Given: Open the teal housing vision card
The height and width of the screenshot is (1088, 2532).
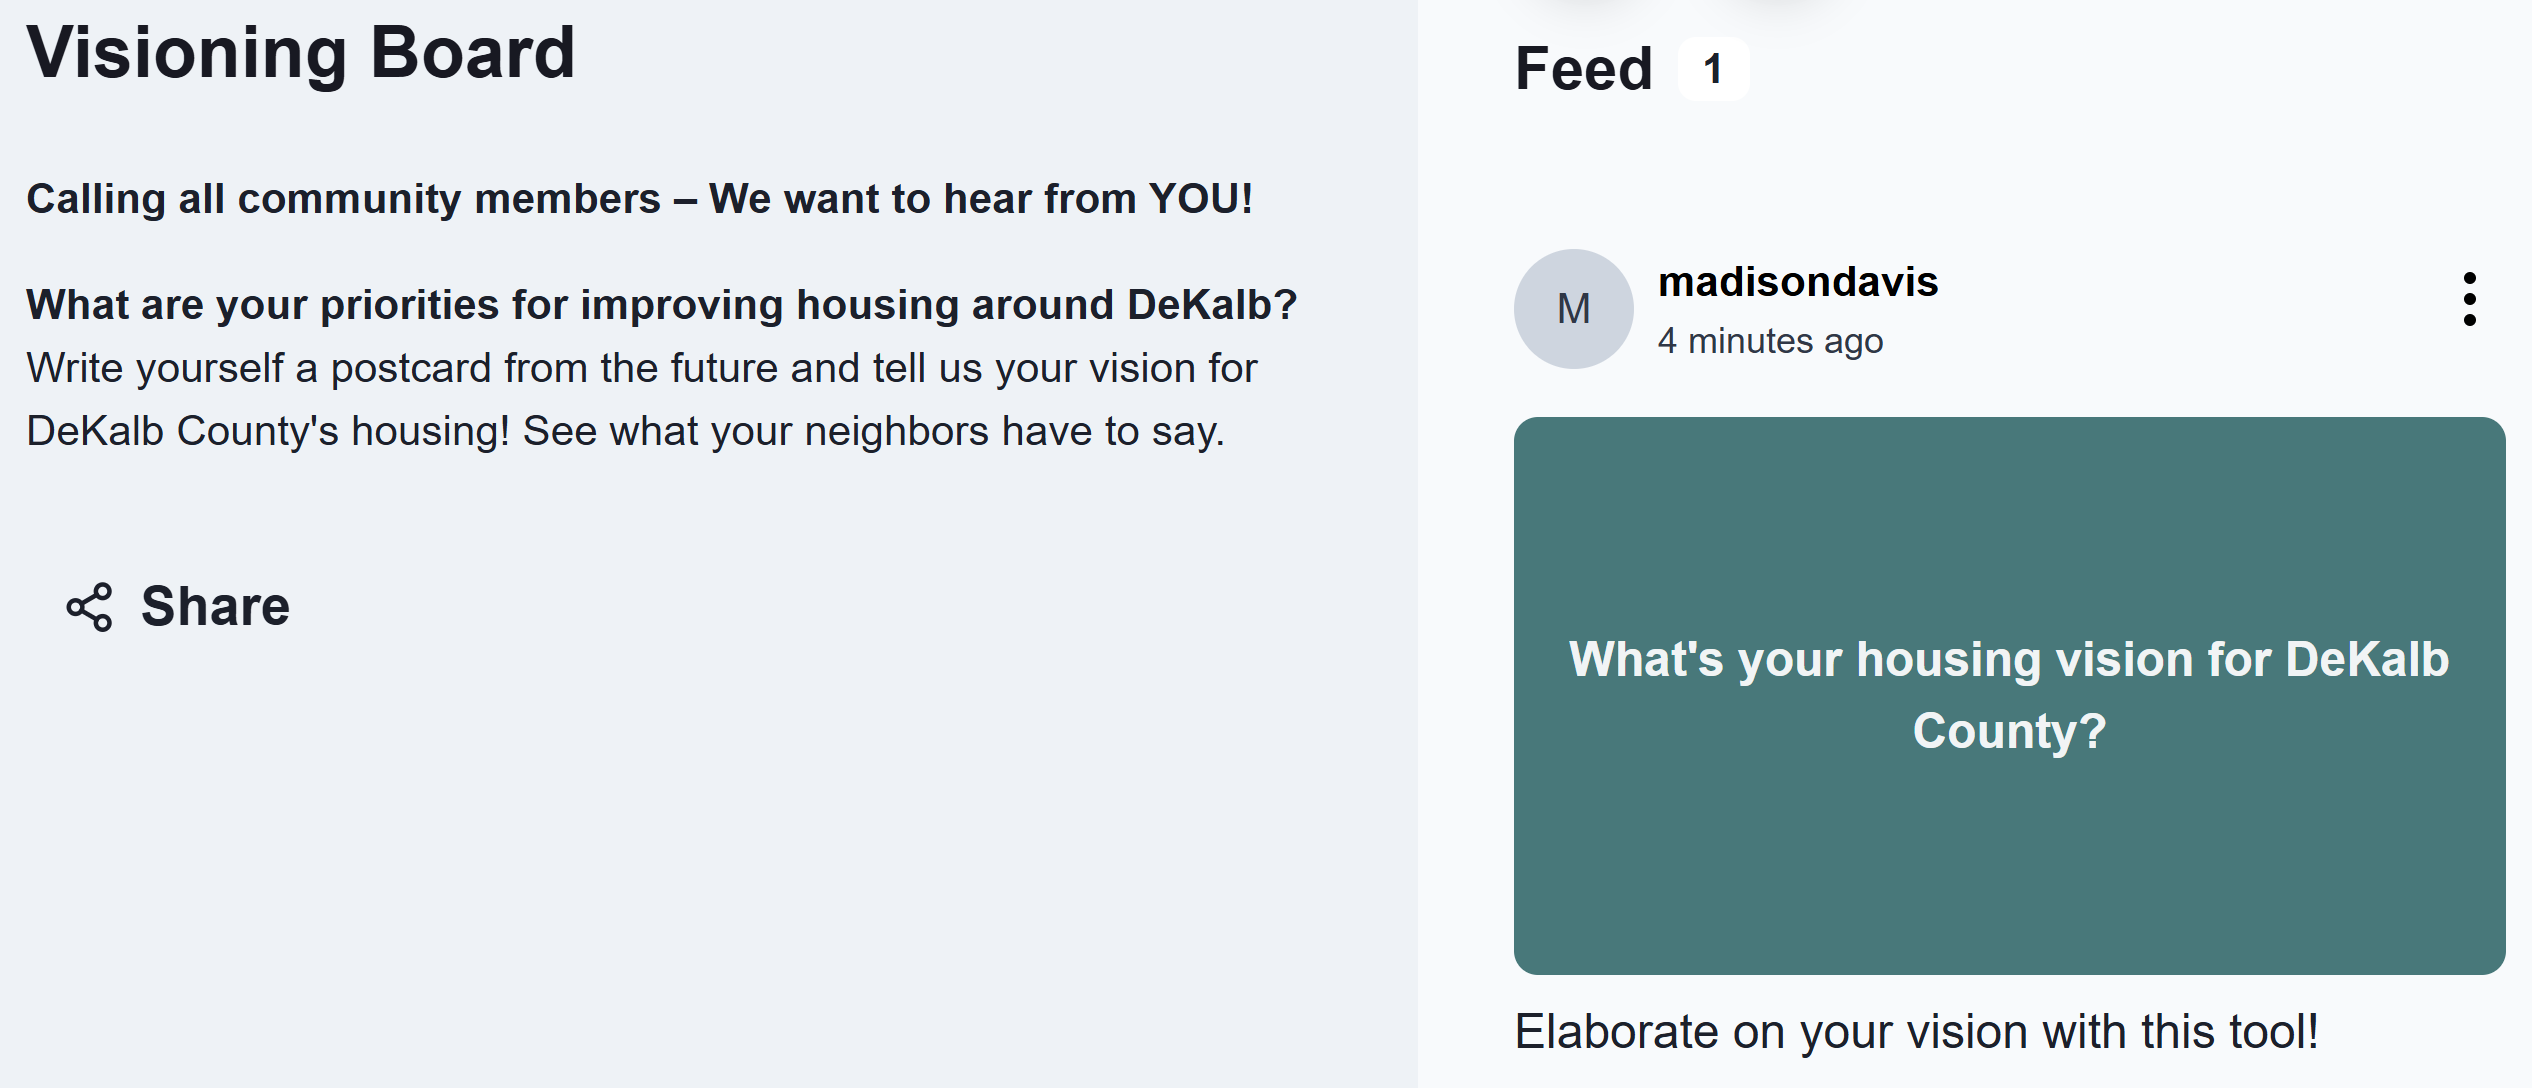Looking at the screenshot, I should 2009,850.
